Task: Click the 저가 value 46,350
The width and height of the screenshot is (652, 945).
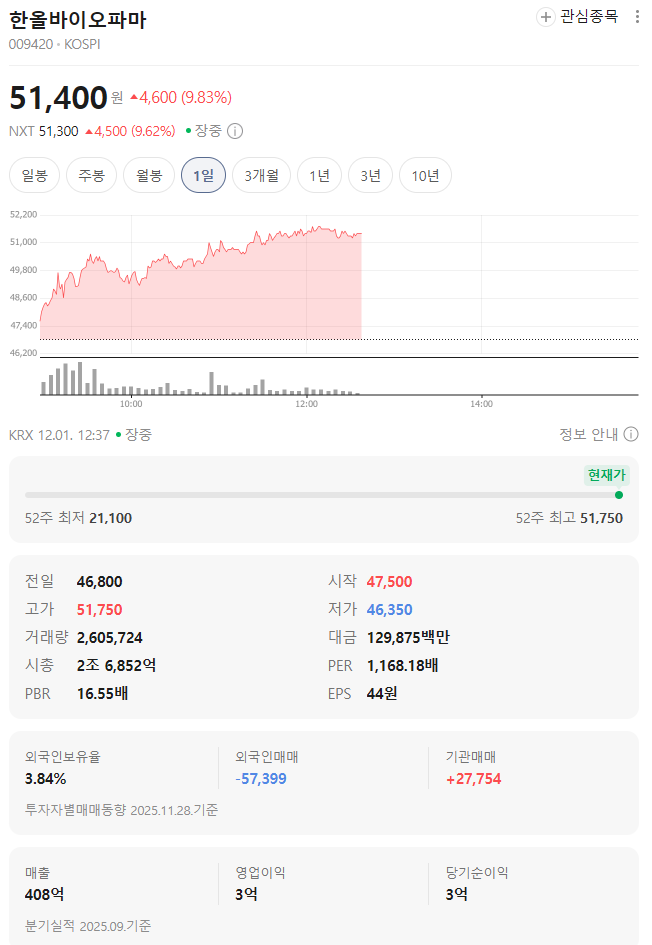Action: (389, 609)
